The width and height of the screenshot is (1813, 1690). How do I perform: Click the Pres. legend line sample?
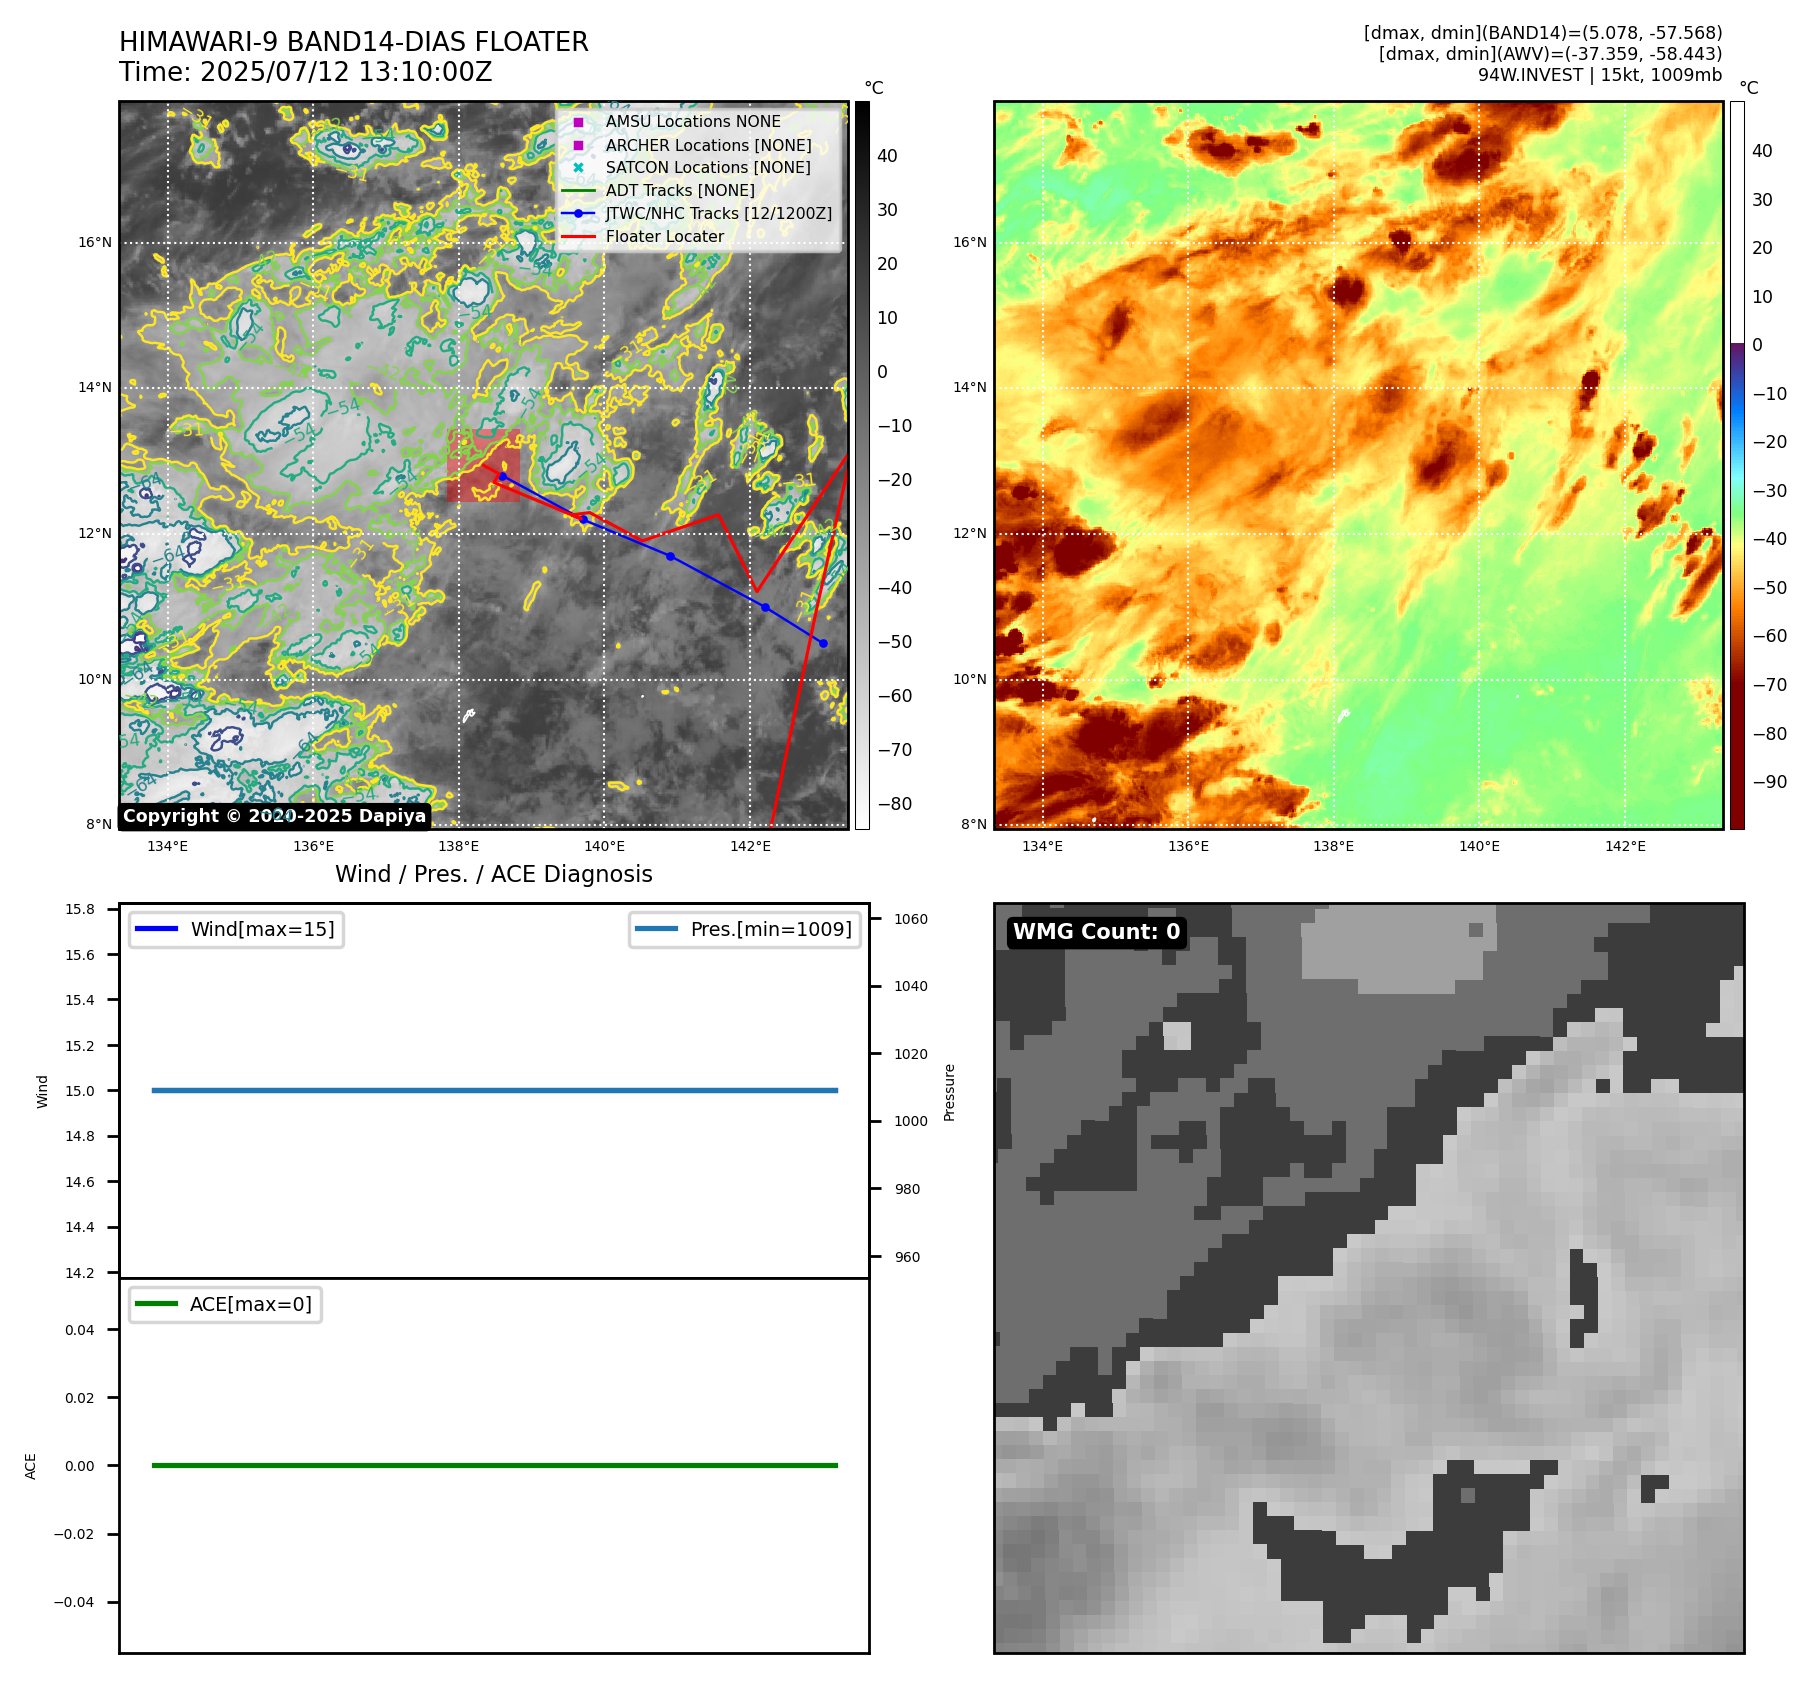click(656, 929)
